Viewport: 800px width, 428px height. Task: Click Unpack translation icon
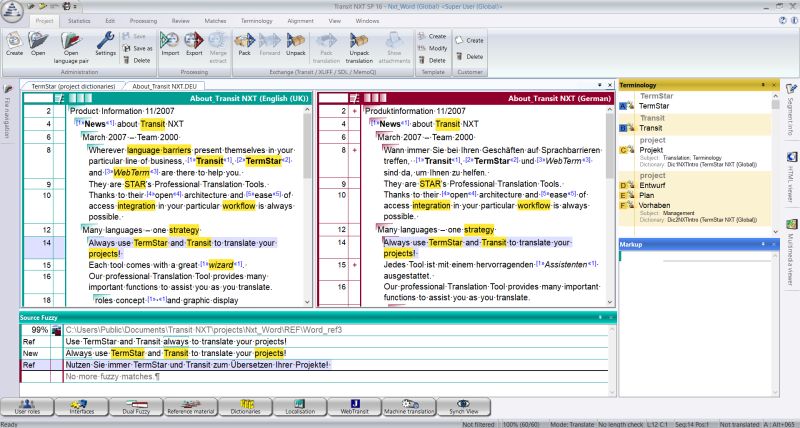(359, 47)
